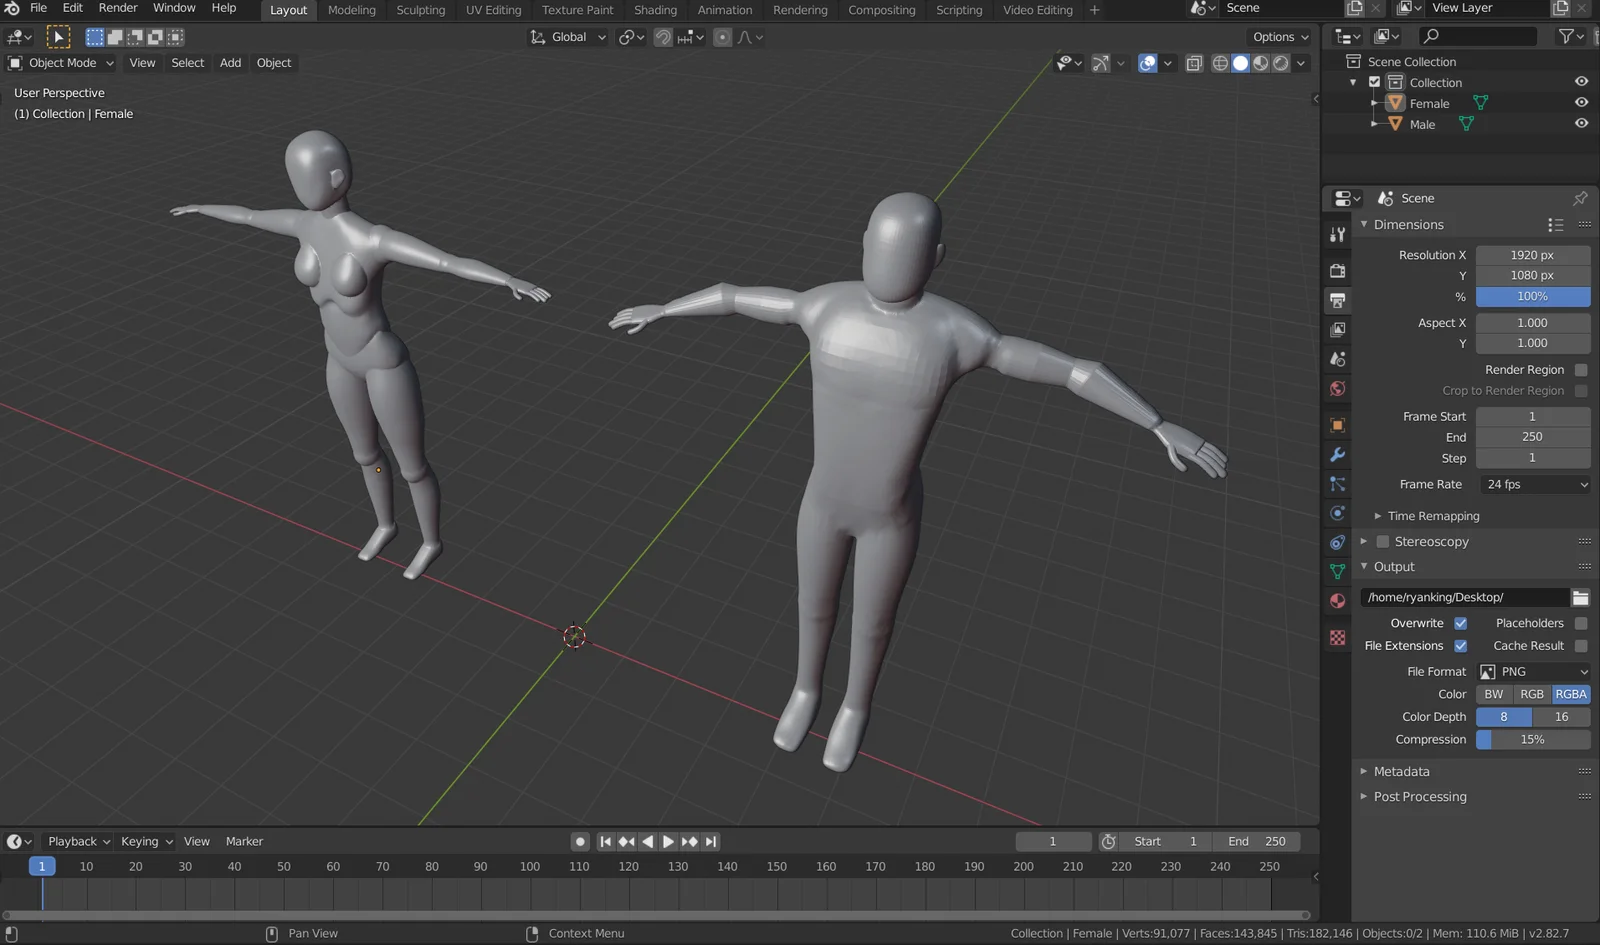The image size is (1600, 945).
Task: Toggle the Female object's visibility
Action: (1581, 102)
